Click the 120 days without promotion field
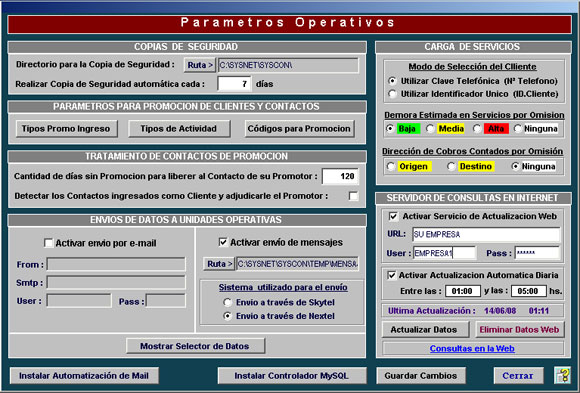Image resolution: width=580 pixels, height=393 pixels. pyautogui.click(x=340, y=176)
